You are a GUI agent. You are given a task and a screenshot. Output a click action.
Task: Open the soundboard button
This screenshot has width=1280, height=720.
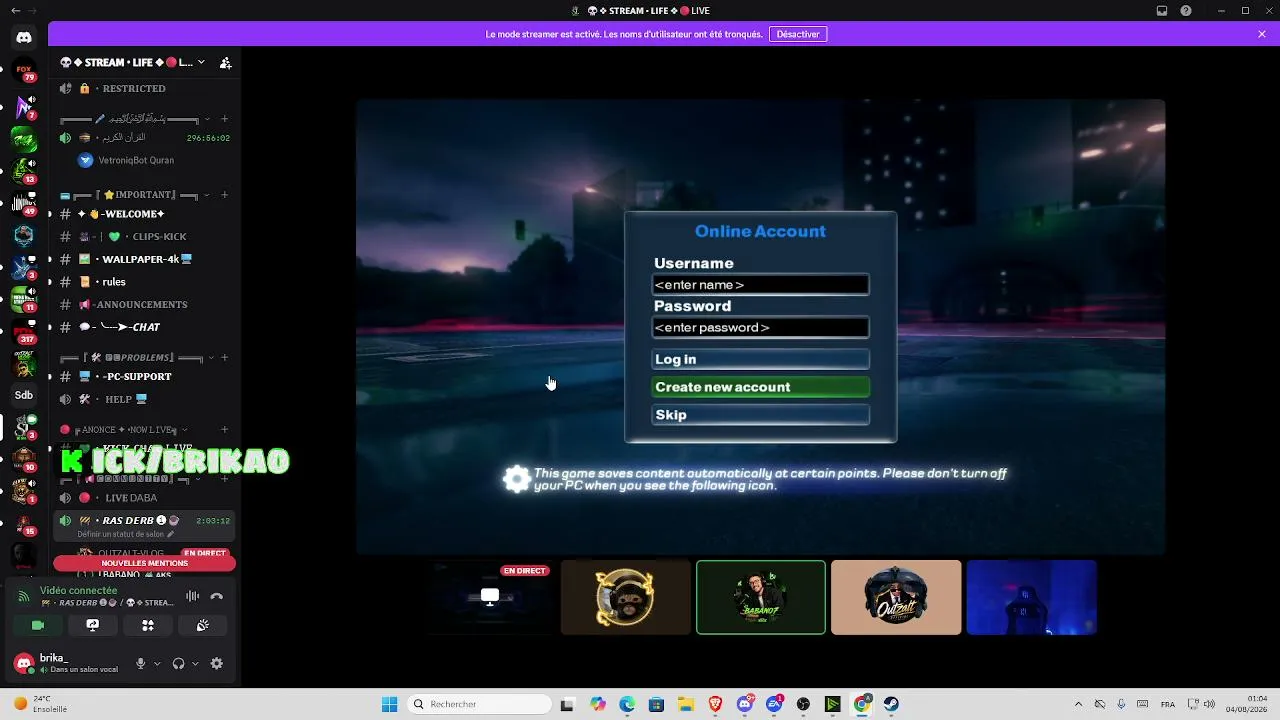tap(203, 625)
